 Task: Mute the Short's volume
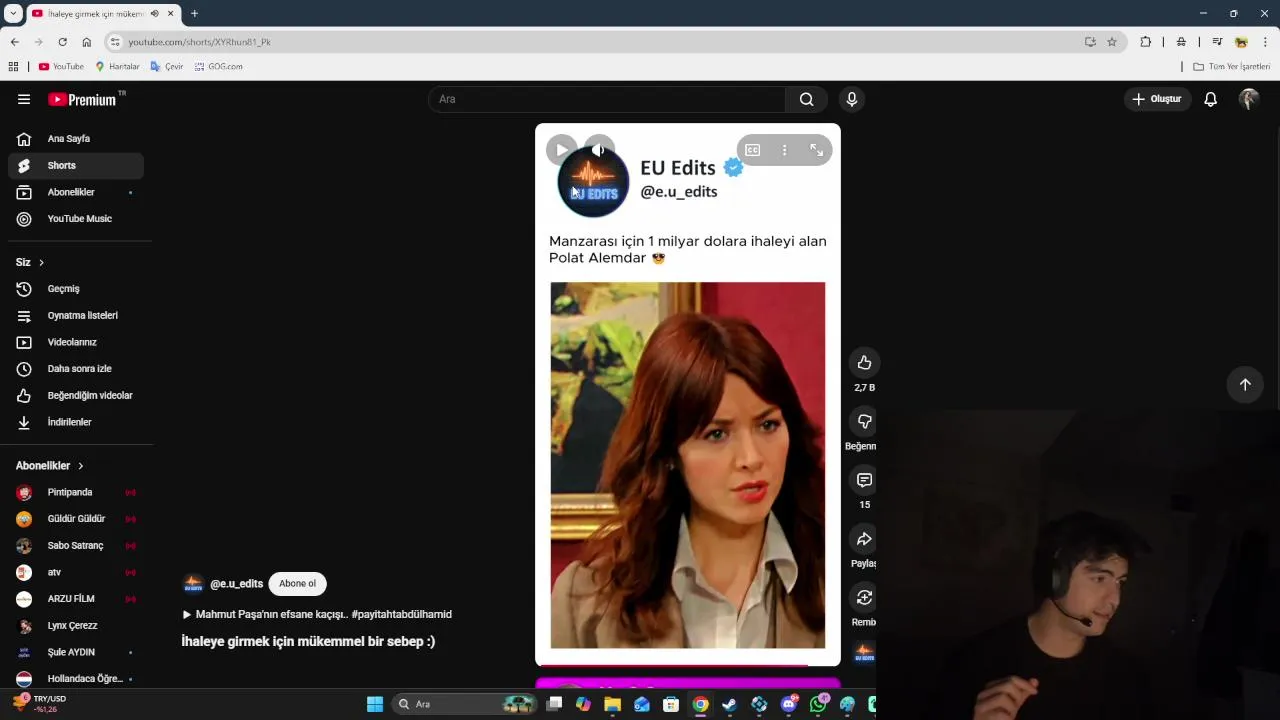(x=598, y=150)
